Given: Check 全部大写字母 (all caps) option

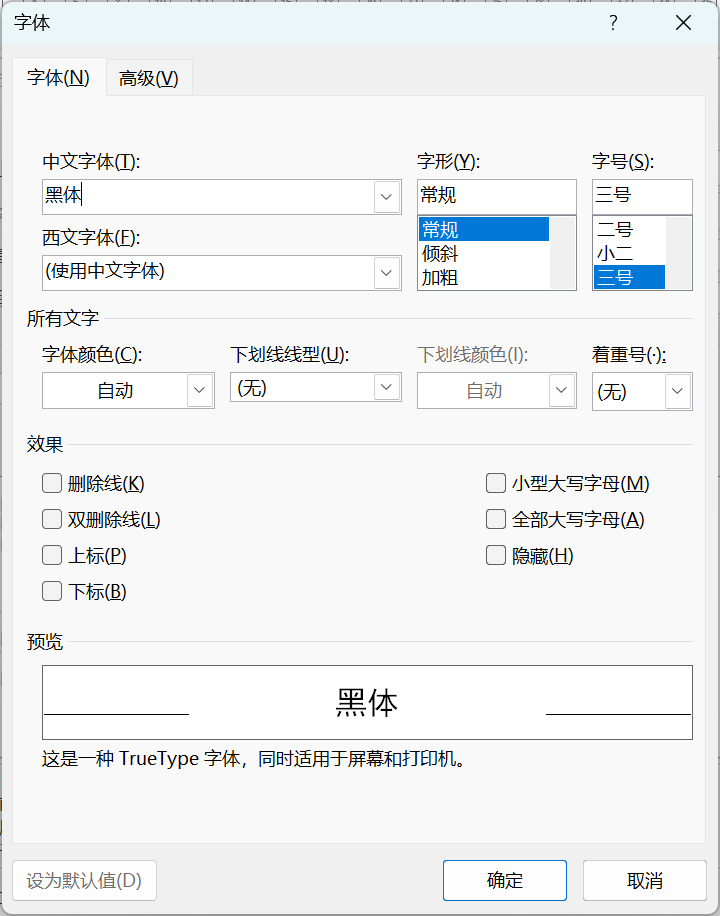Looking at the screenshot, I should click(496, 519).
